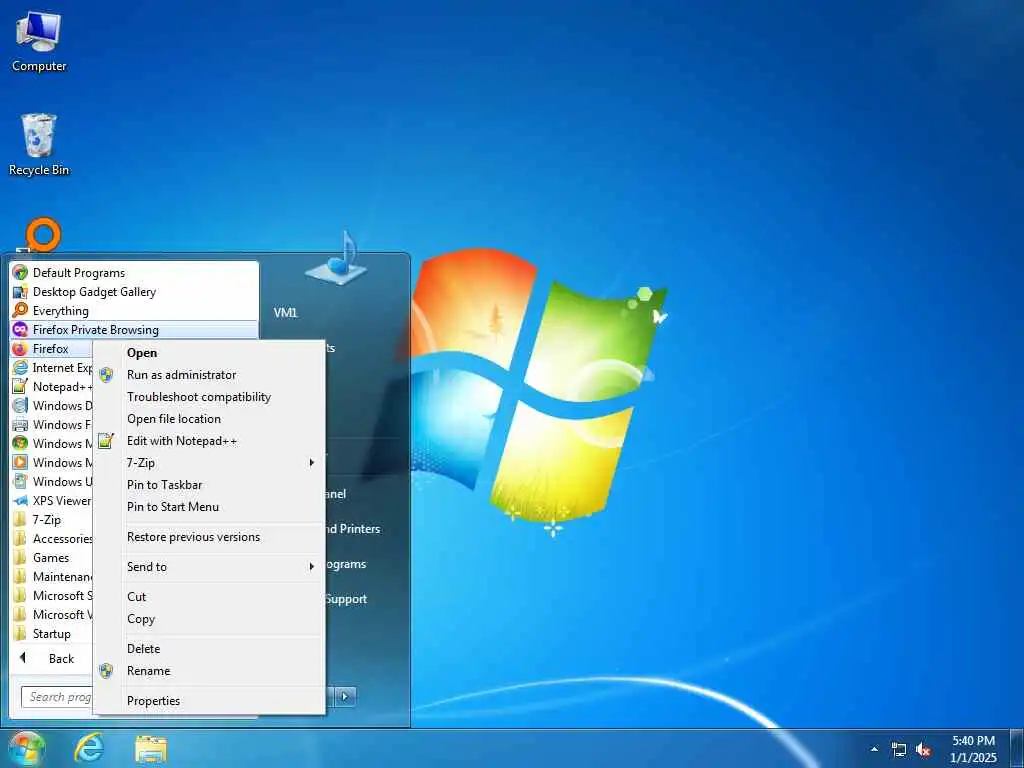Click the Notepad++ icon in programs list
This screenshot has width=1024, height=768.
[20, 387]
